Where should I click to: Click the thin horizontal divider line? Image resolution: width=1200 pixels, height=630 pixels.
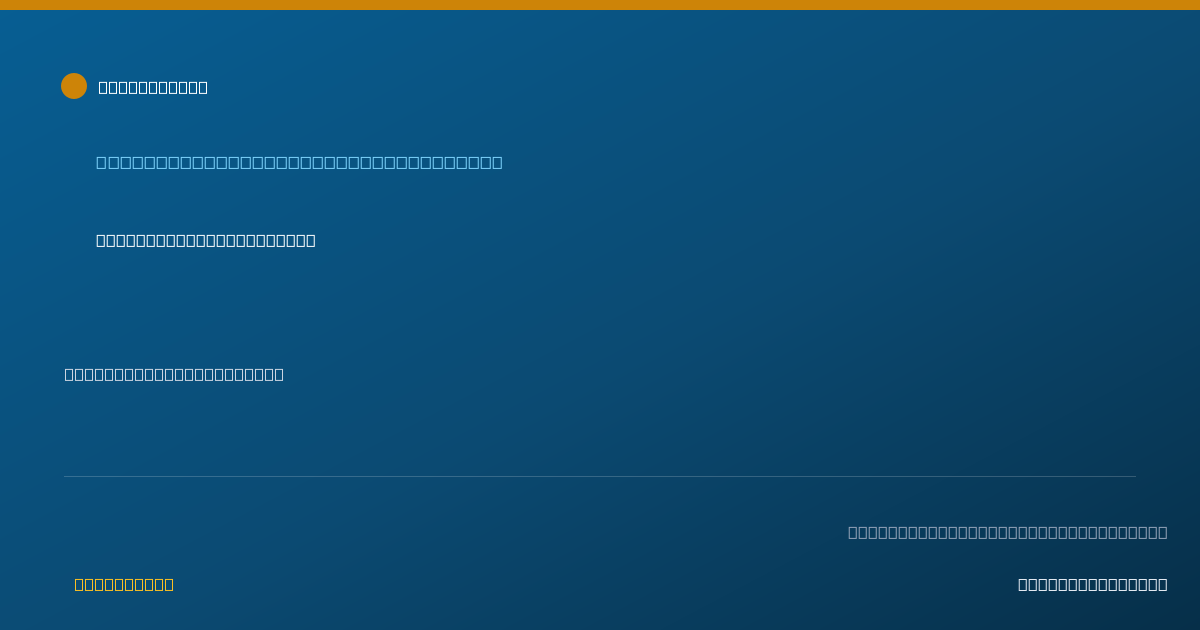click(x=600, y=476)
